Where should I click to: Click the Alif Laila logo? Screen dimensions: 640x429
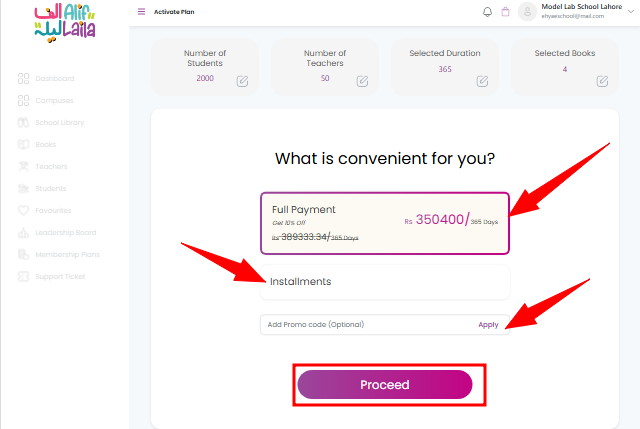click(65, 23)
